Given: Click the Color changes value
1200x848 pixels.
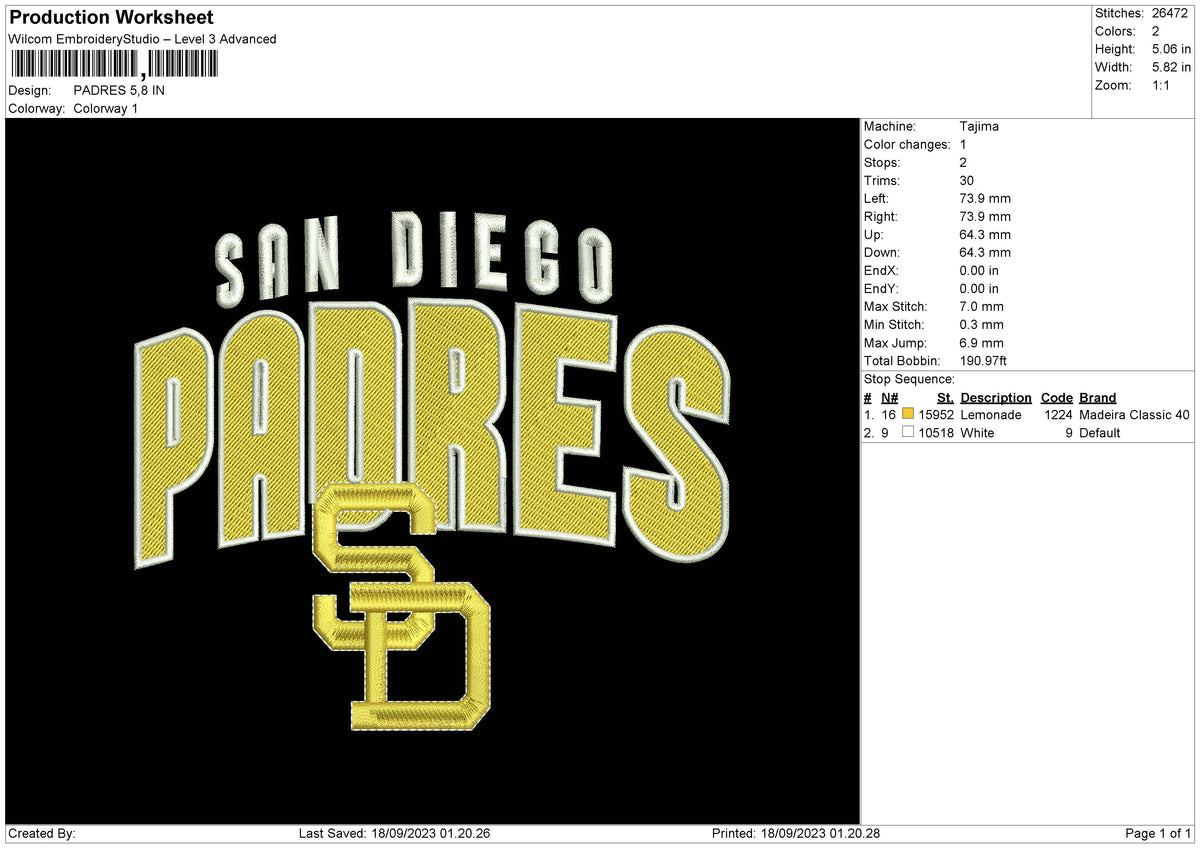Looking at the screenshot, I should [x=963, y=144].
